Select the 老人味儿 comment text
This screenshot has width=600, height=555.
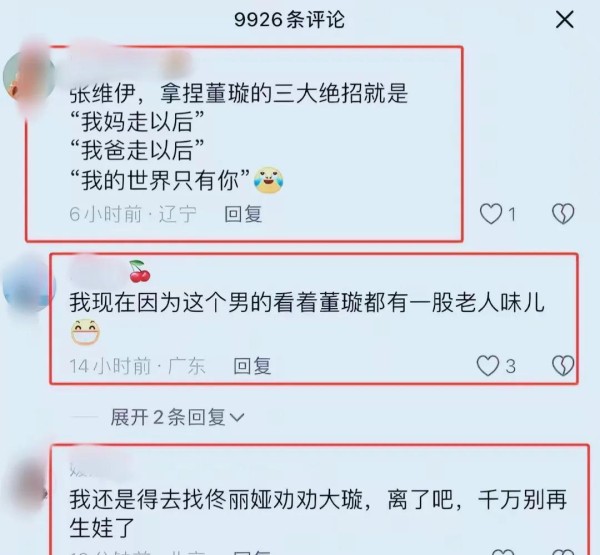(x=307, y=317)
